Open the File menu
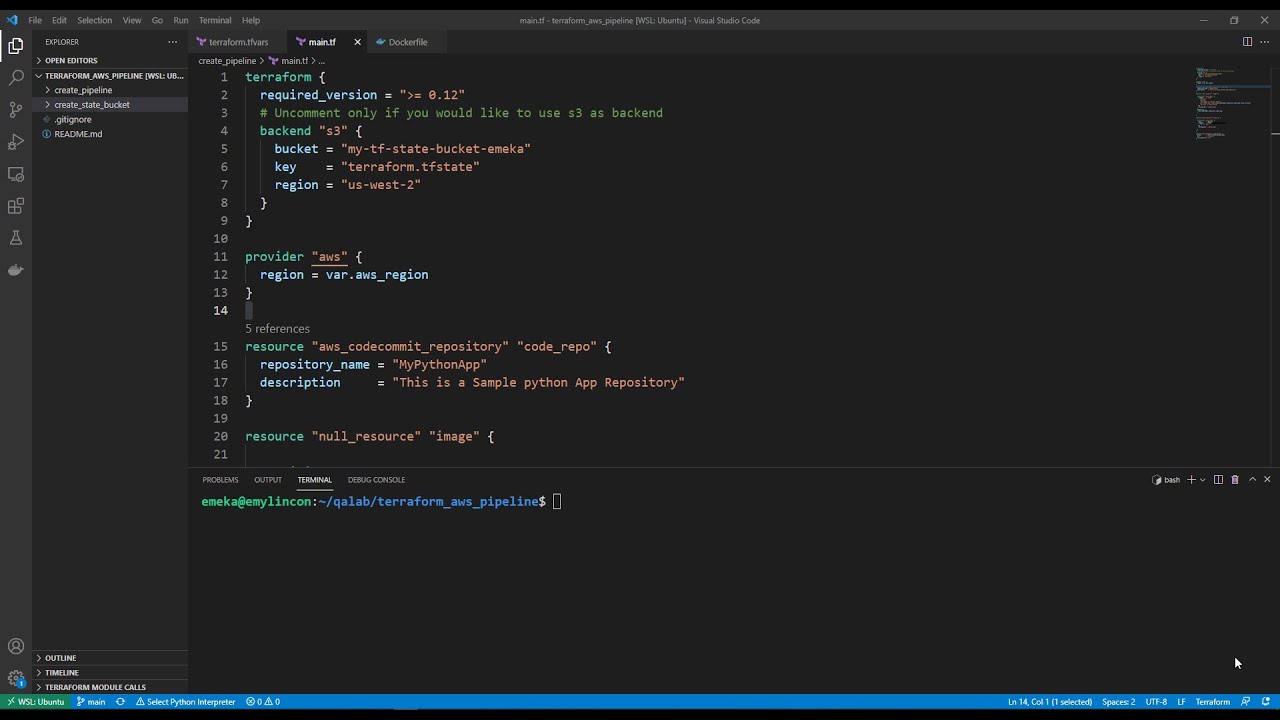The image size is (1280, 720). pyautogui.click(x=35, y=20)
